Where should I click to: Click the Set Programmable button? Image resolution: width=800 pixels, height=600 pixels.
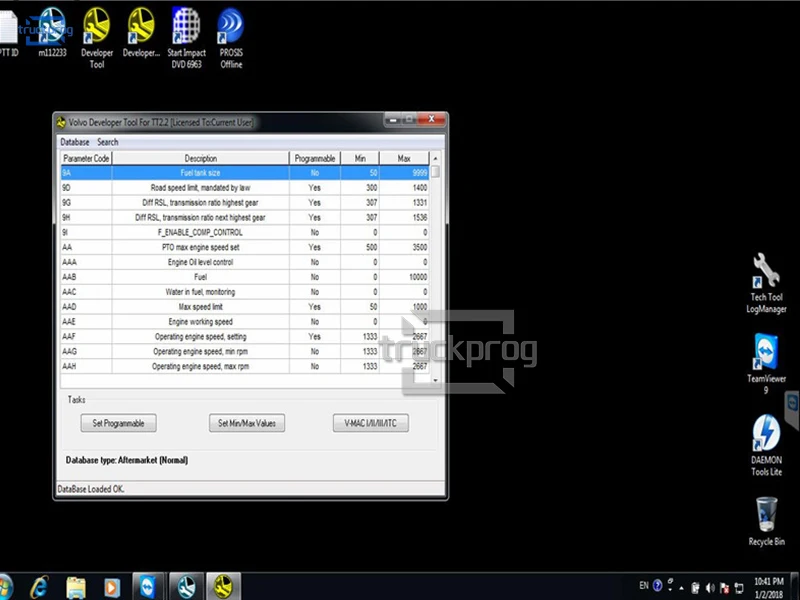(118, 423)
